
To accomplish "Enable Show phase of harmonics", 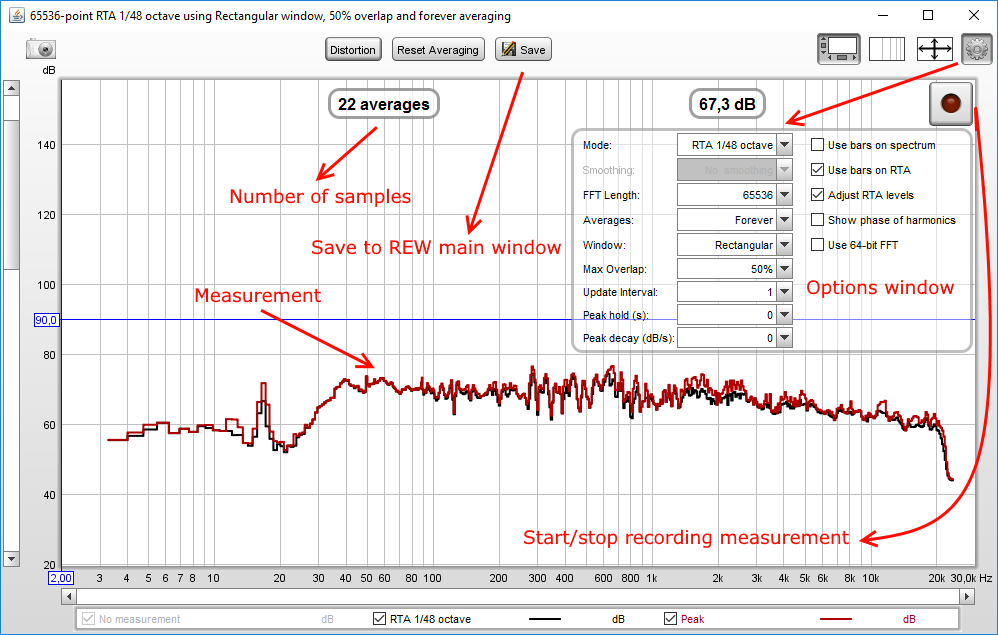I will (x=817, y=220).
